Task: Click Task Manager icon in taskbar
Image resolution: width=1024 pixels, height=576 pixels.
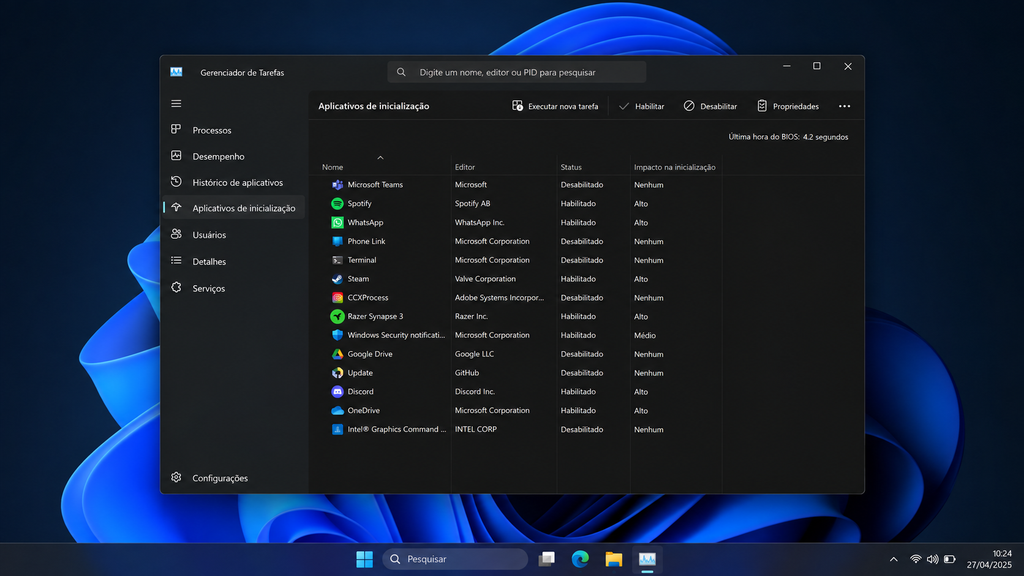Action: [x=647, y=559]
